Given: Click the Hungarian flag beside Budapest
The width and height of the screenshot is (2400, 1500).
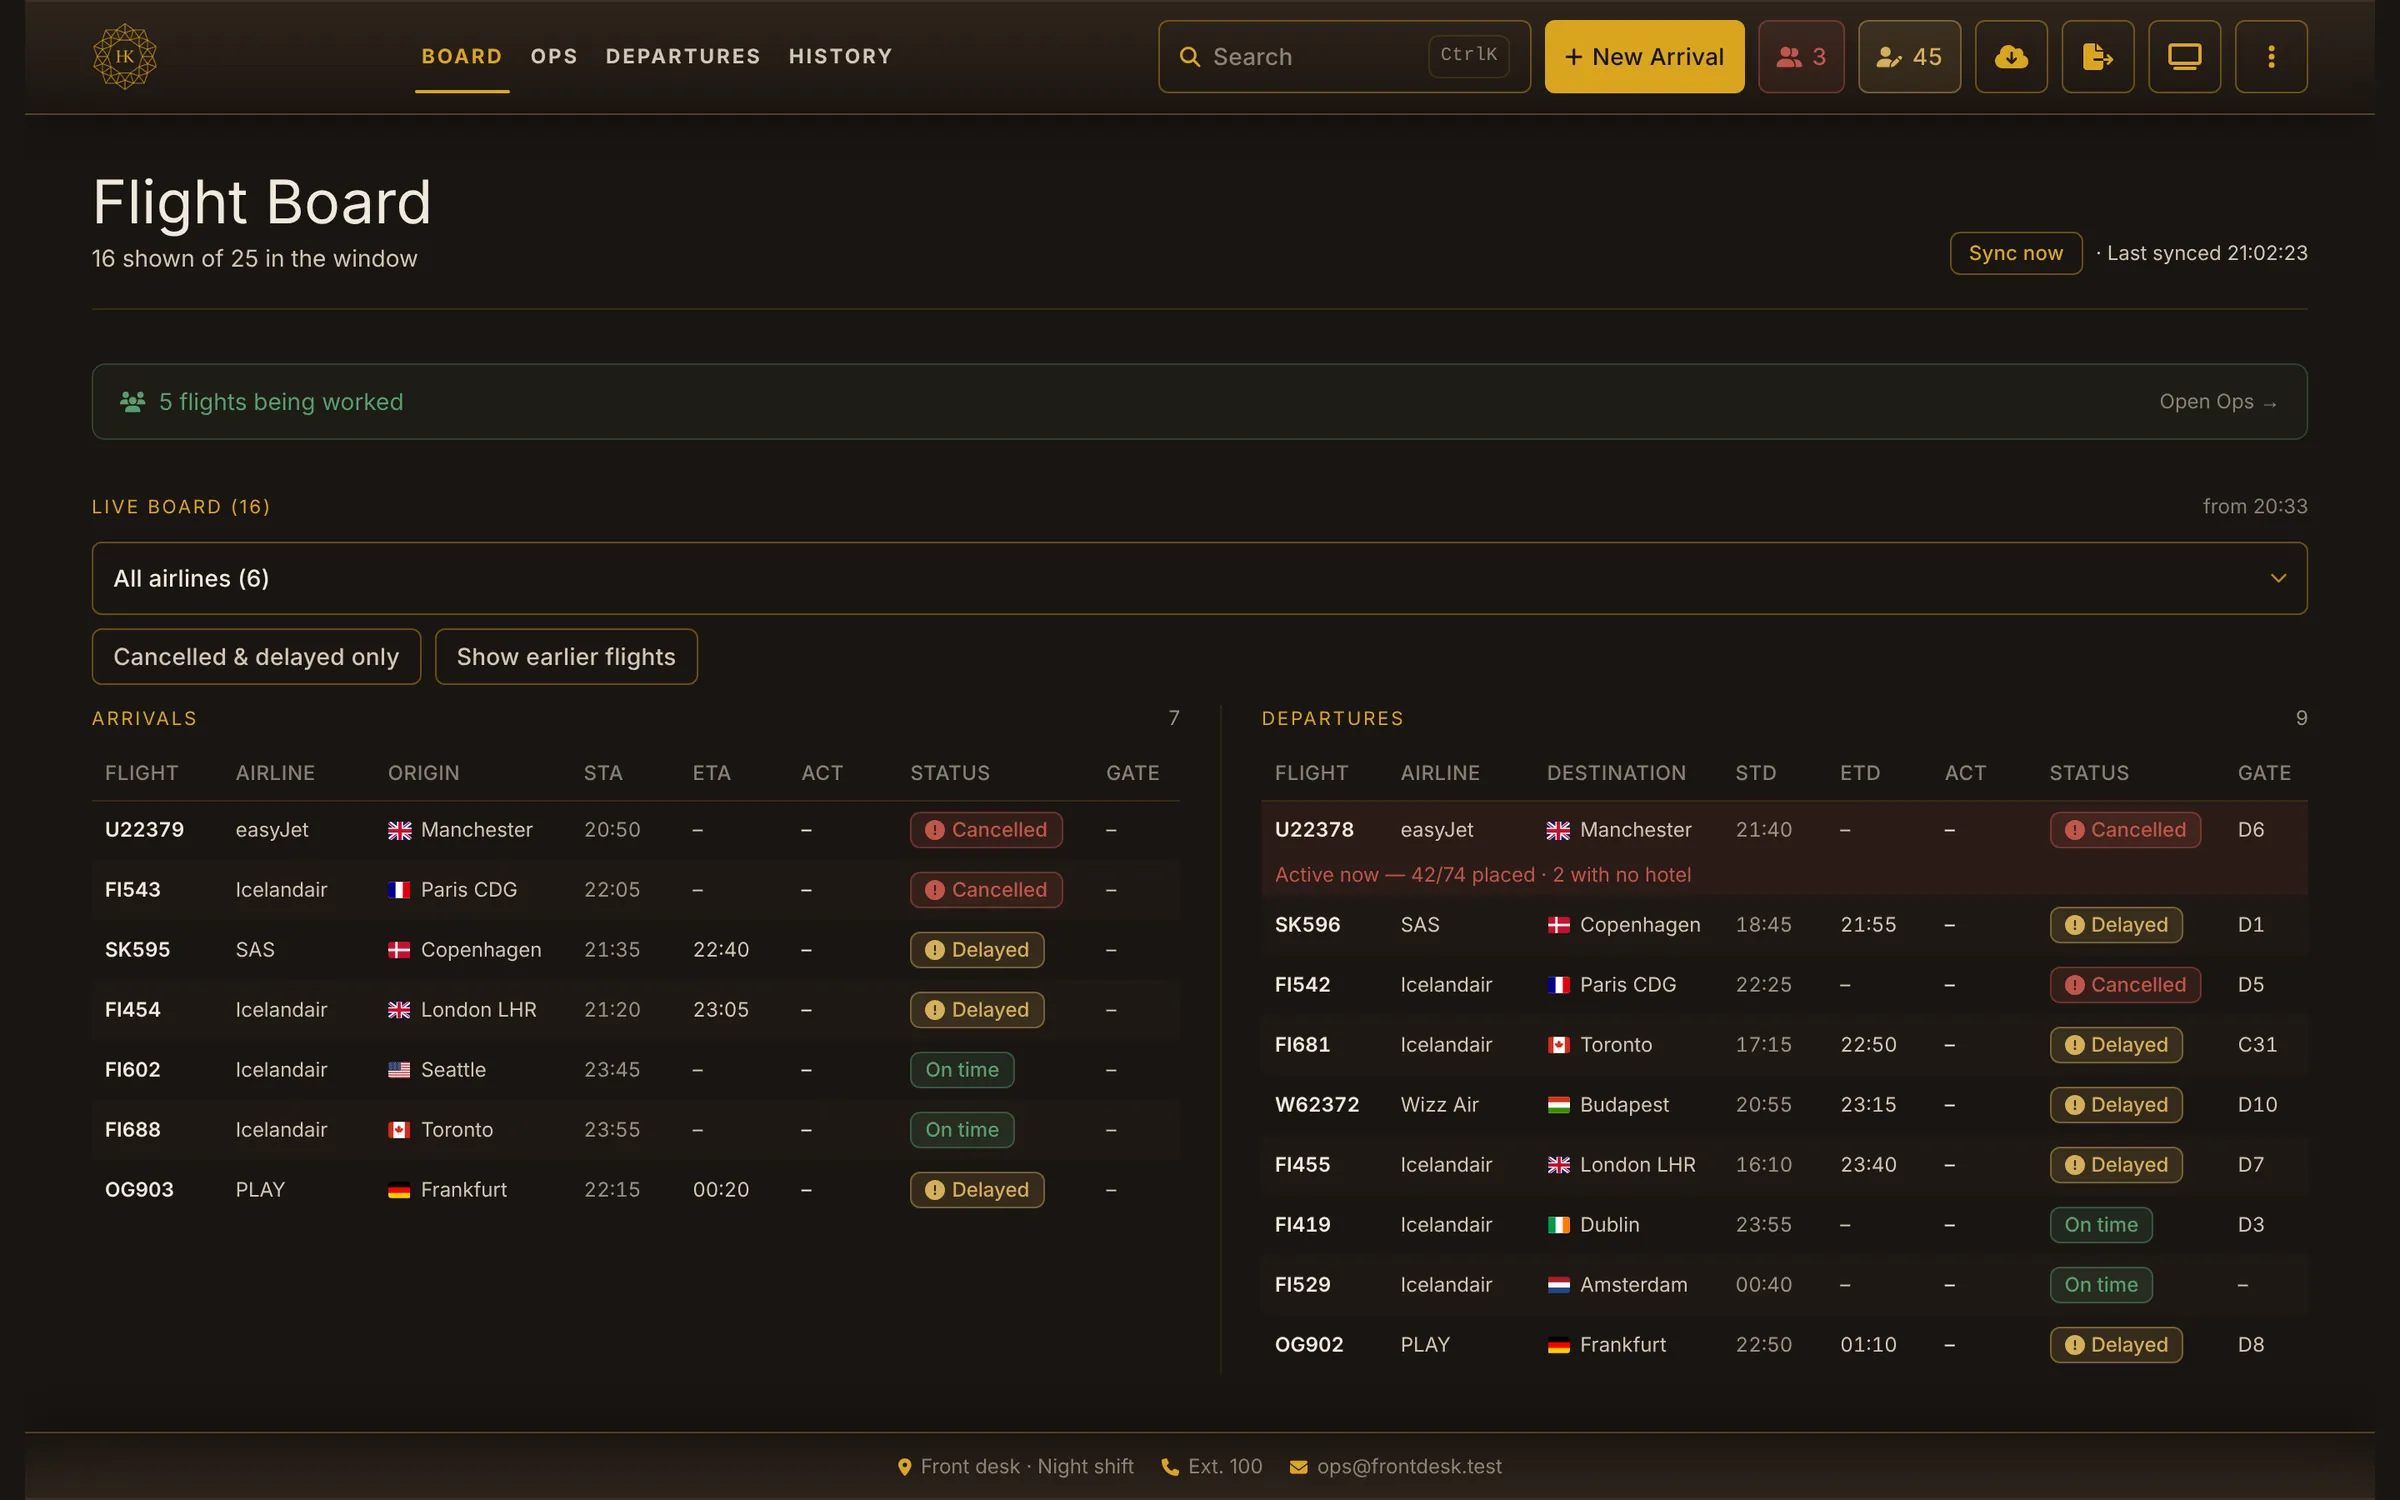Looking at the screenshot, I should click(x=1558, y=1105).
